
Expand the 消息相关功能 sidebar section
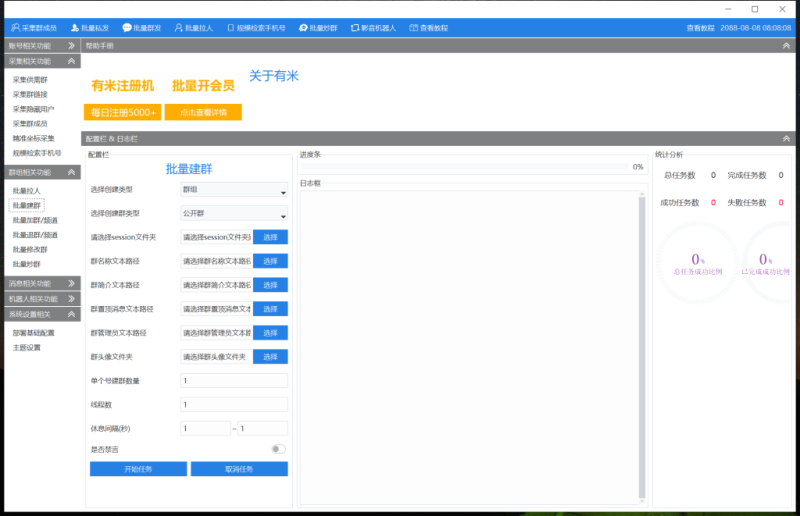42,283
